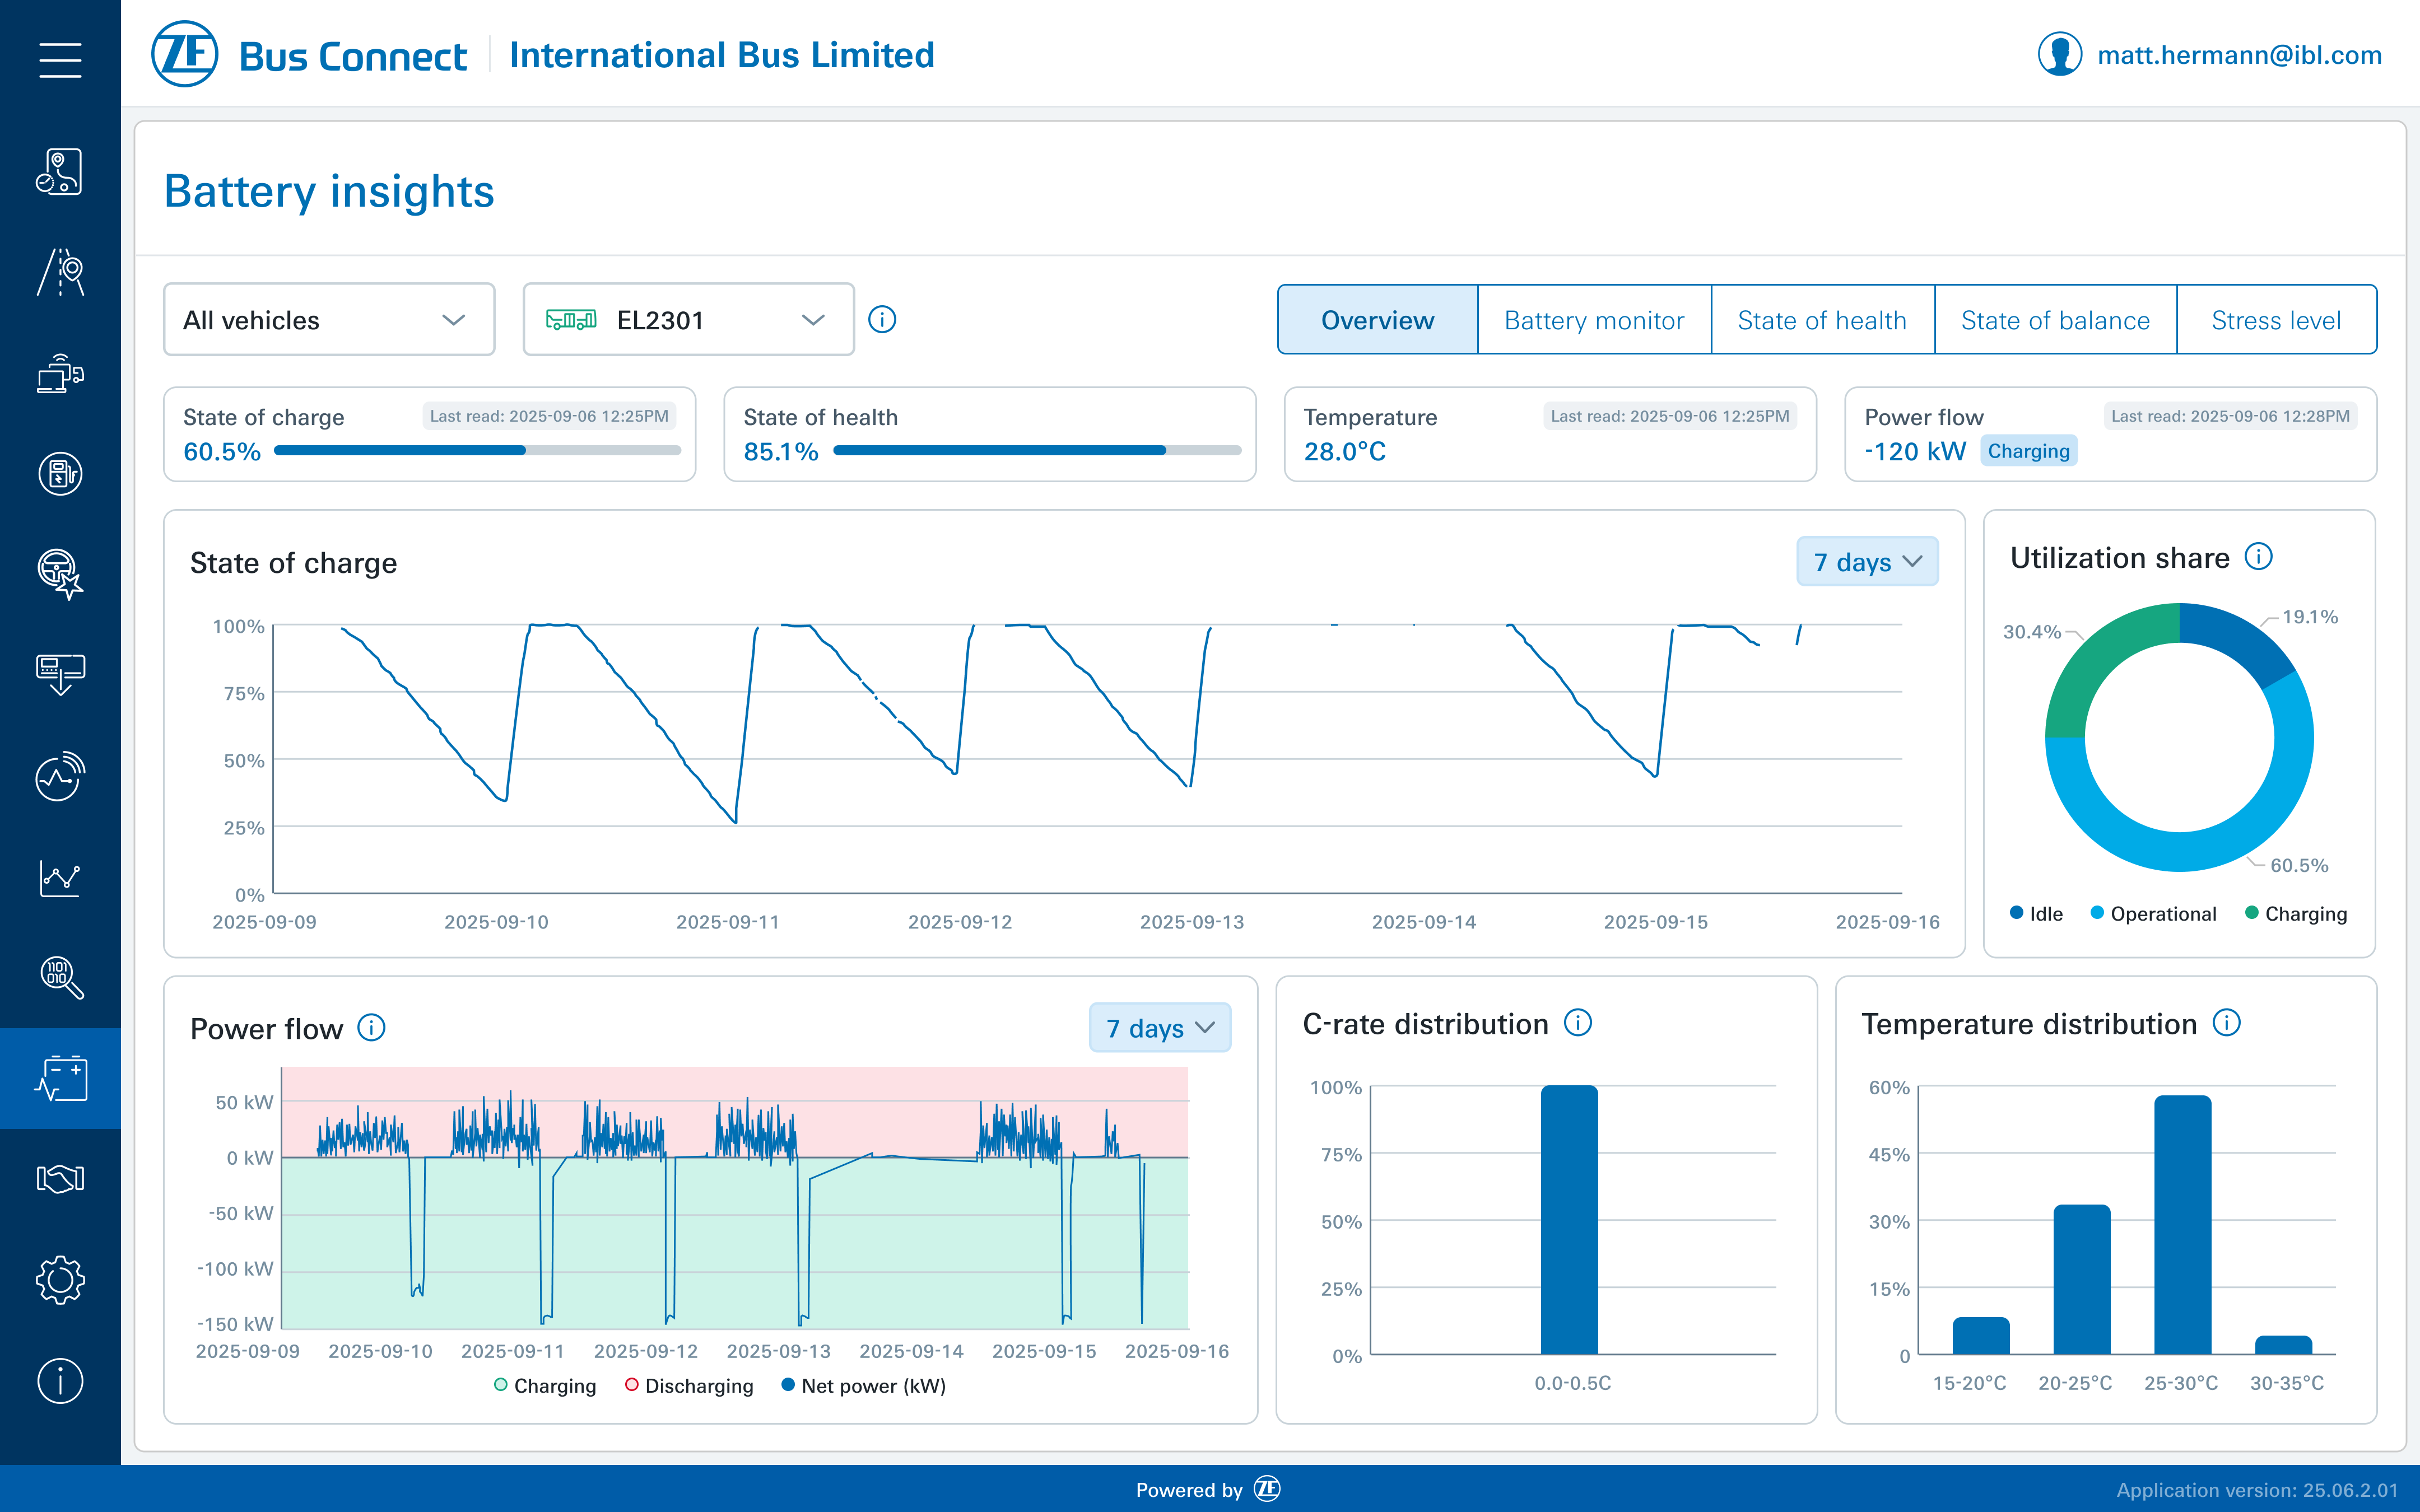
Task: Toggle Discharging series in Power flow legend
Action: click(689, 1385)
